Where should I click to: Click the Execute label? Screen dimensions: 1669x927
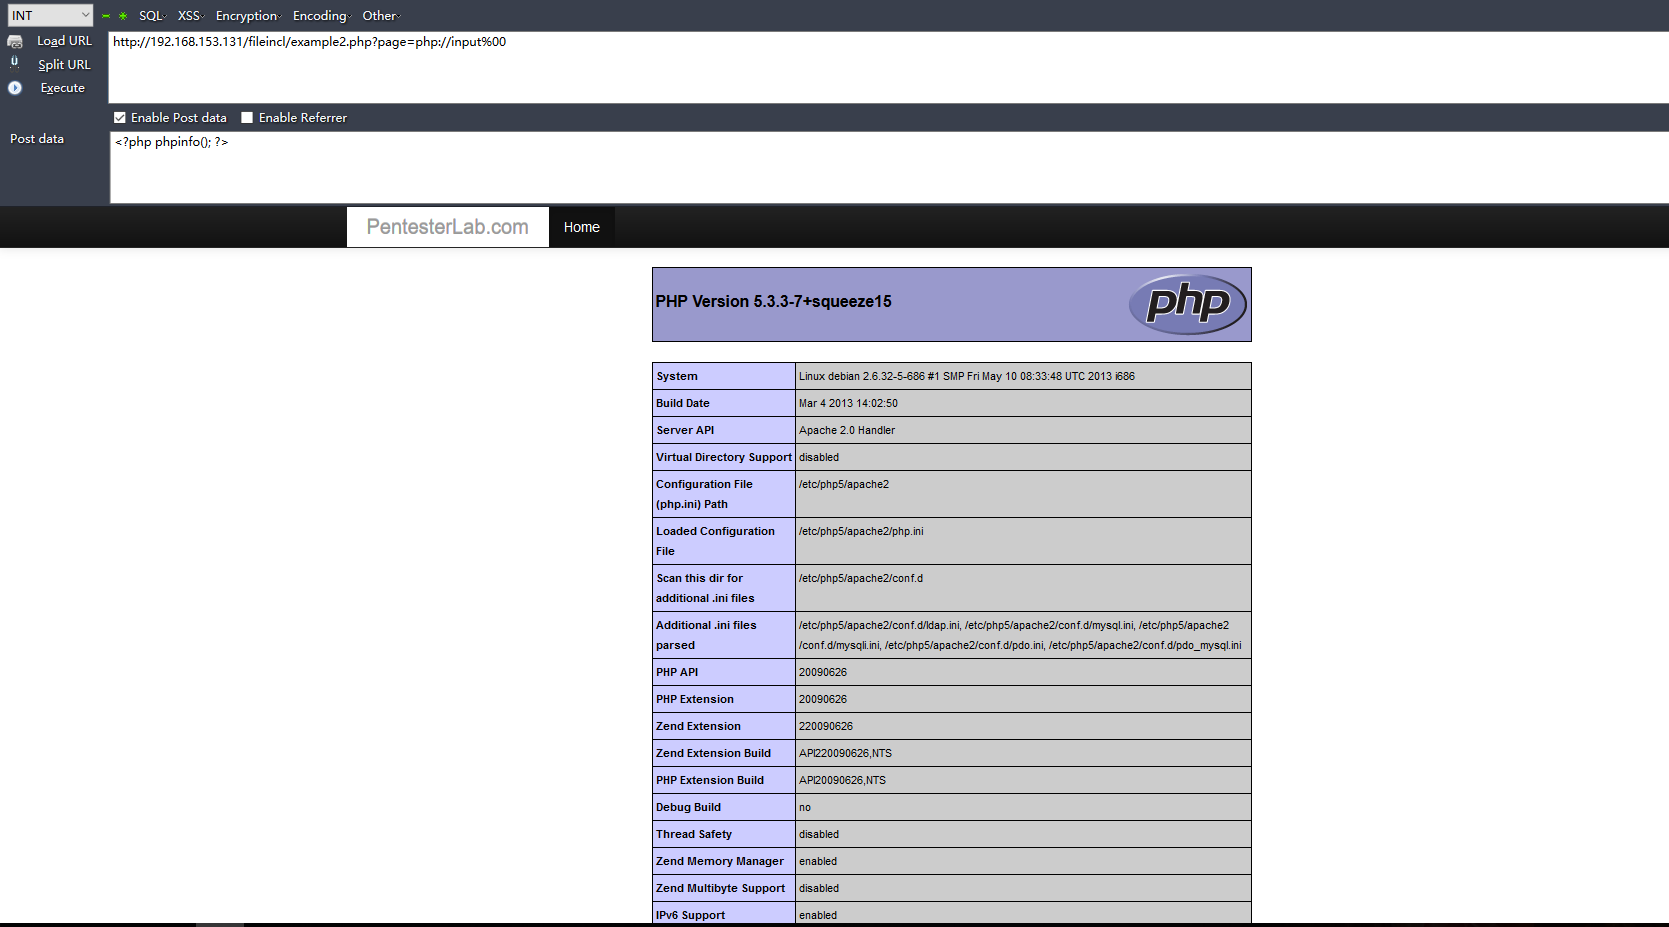click(62, 88)
